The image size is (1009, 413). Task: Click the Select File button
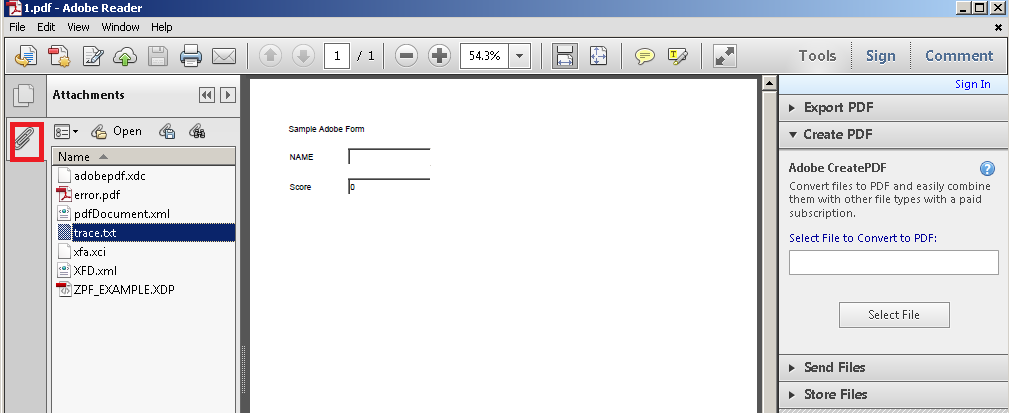pyautogui.click(x=894, y=315)
